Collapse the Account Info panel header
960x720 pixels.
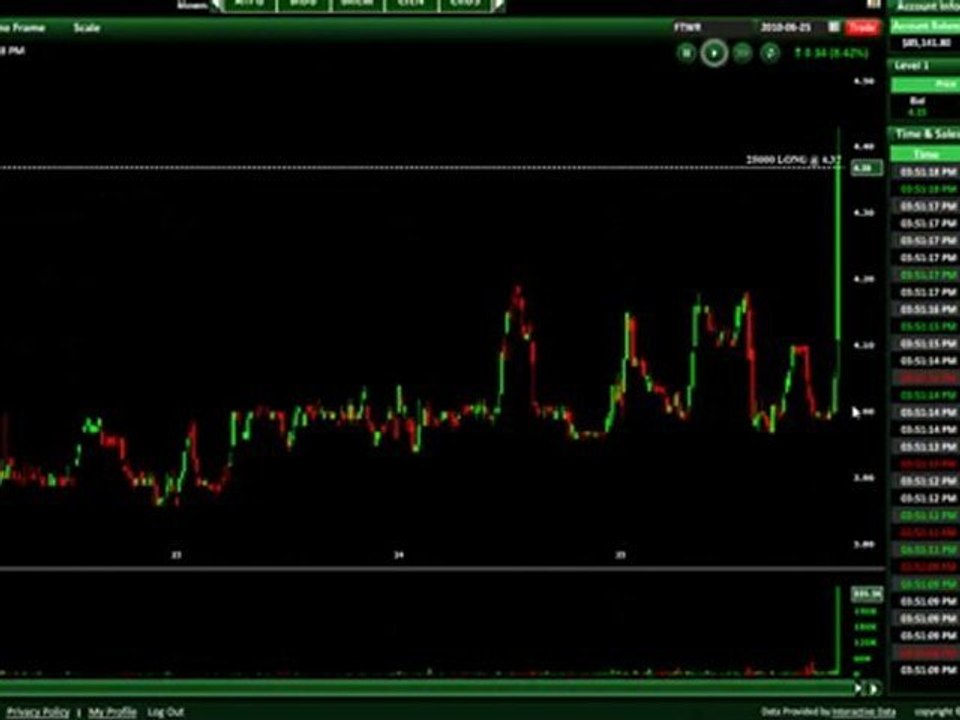click(924, 6)
